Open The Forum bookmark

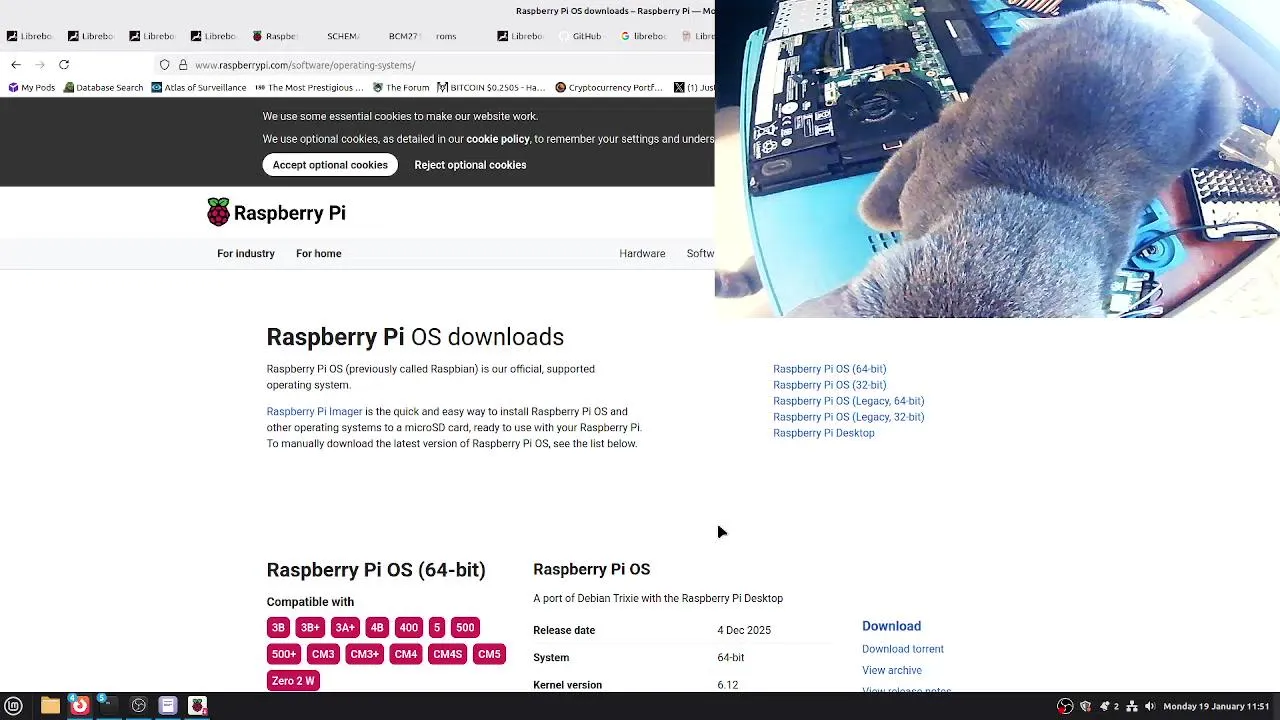pyautogui.click(x=401, y=88)
